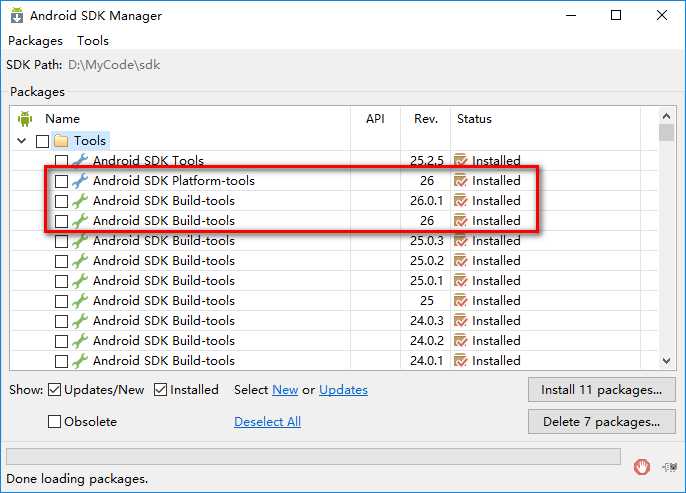This screenshot has height=493, width=686.
Task: Click the scrollbar up arrow
Action: (x=666, y=116)
